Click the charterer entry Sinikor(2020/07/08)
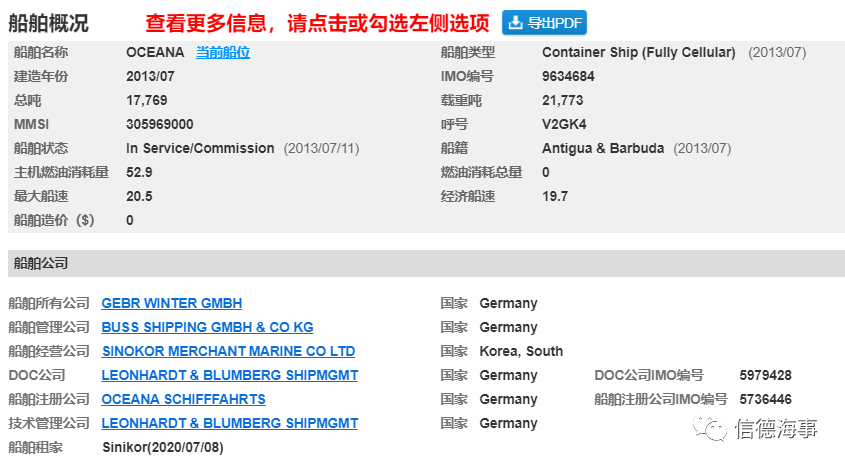Viewport: 845px width, 466px height. point(163,447)
